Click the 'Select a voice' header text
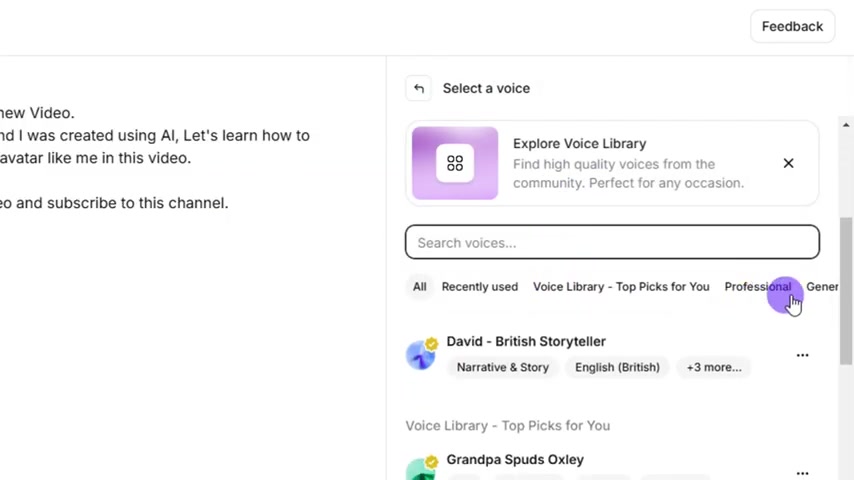Image resolution: width=854 pixels, height=480 pixels. tap(486, 88)
